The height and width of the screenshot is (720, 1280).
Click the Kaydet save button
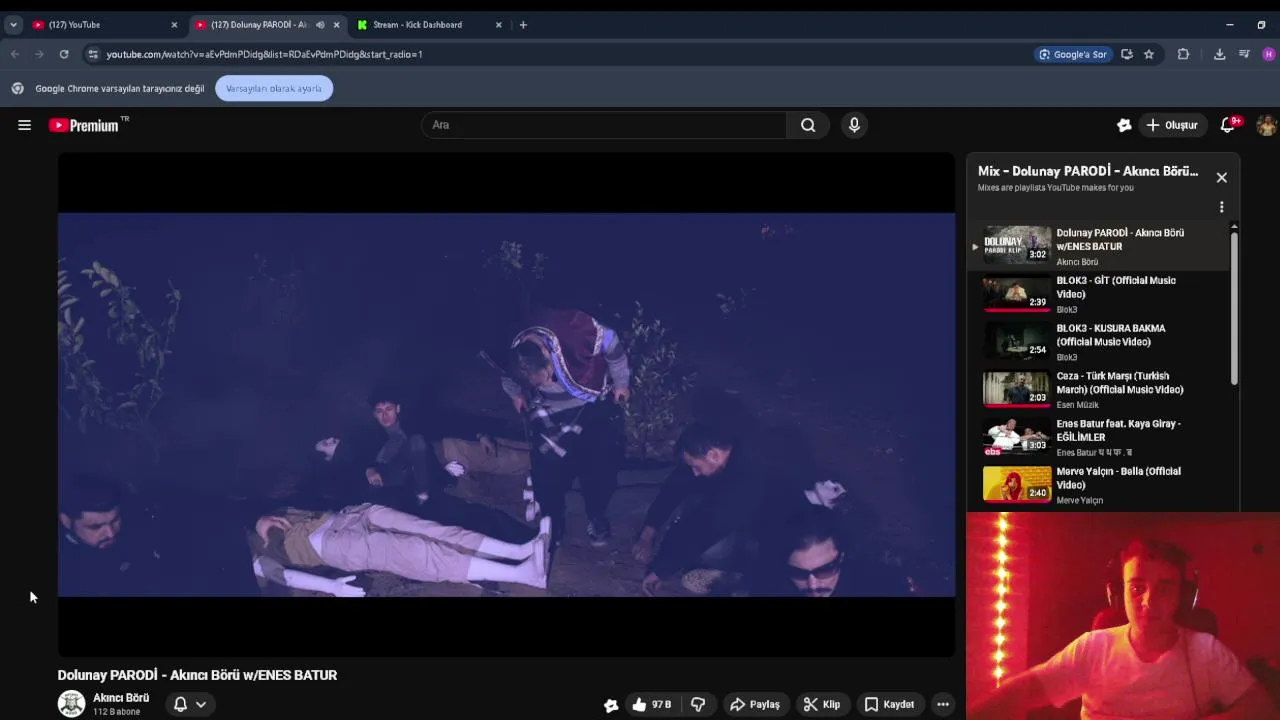pos(889,704)
